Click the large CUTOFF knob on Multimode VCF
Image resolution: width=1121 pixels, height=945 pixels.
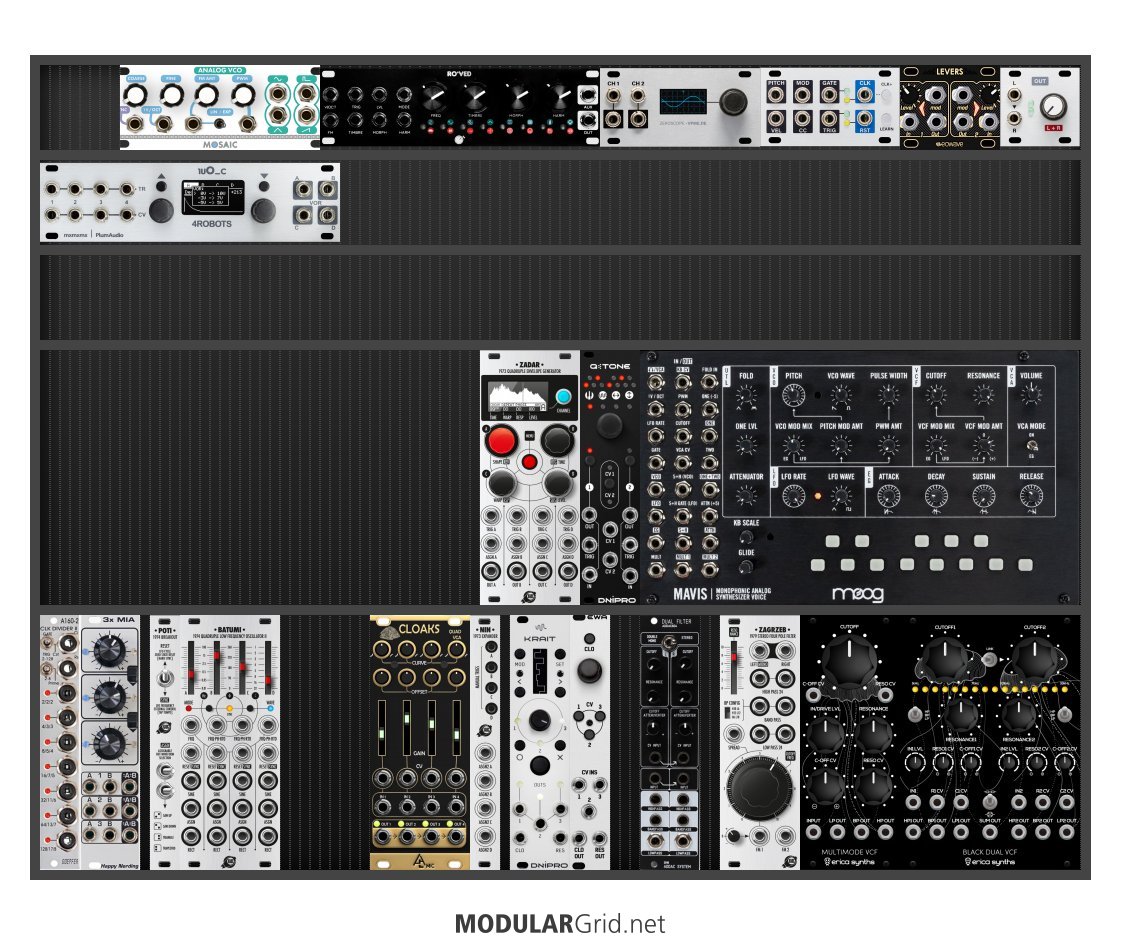849,662
